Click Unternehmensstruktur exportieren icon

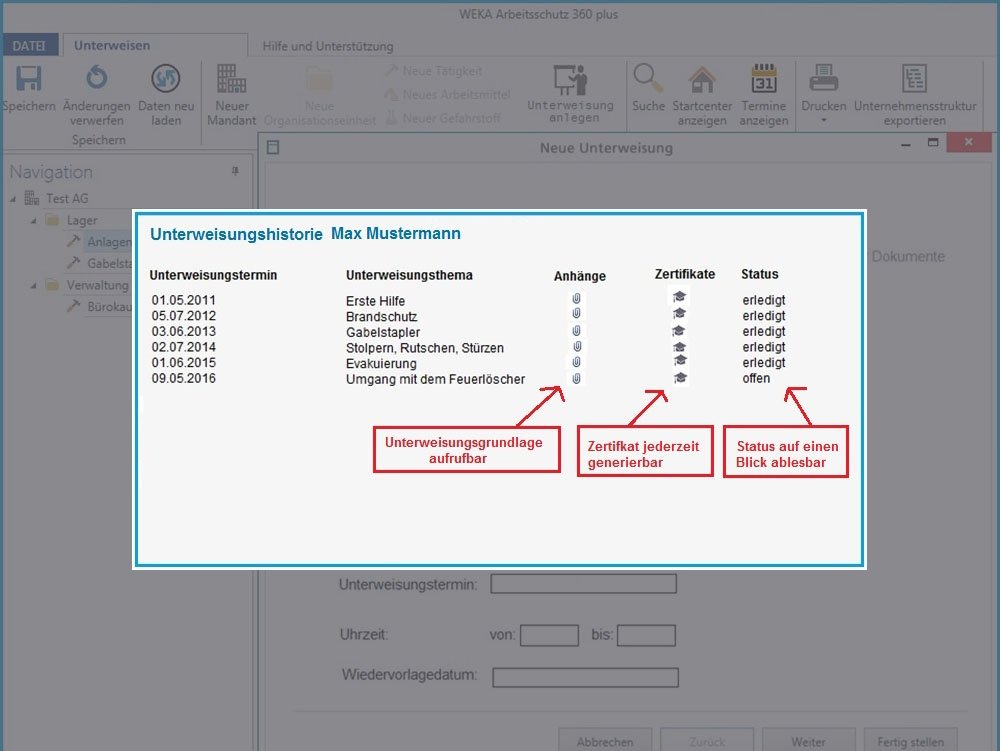point(915,78)
